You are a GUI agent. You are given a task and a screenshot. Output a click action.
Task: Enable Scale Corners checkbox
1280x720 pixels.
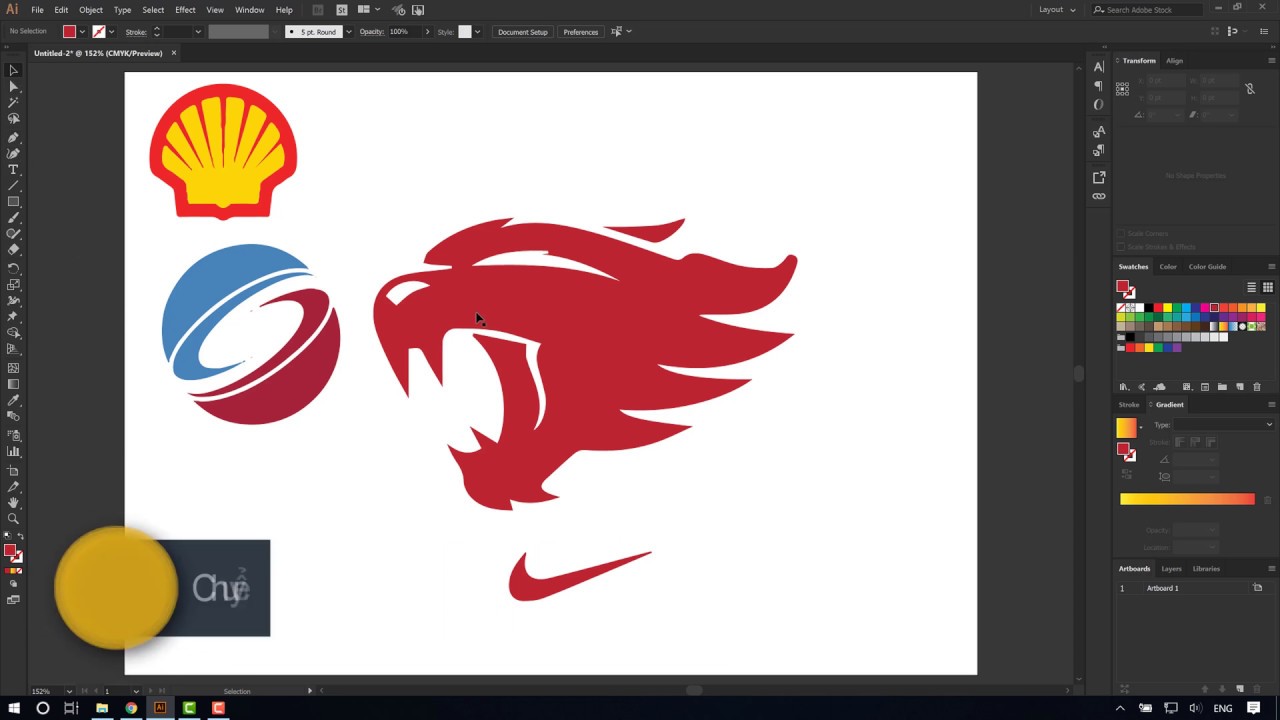(1122, 234)
